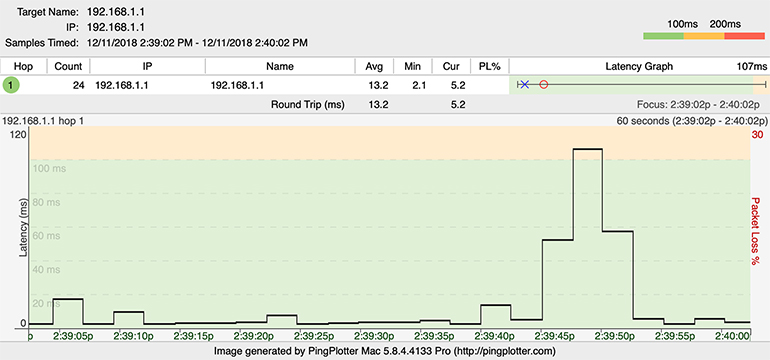Click the 80 ms gridline label
Image resolution: width=770 pixels, height=360 pixels.
47,202
